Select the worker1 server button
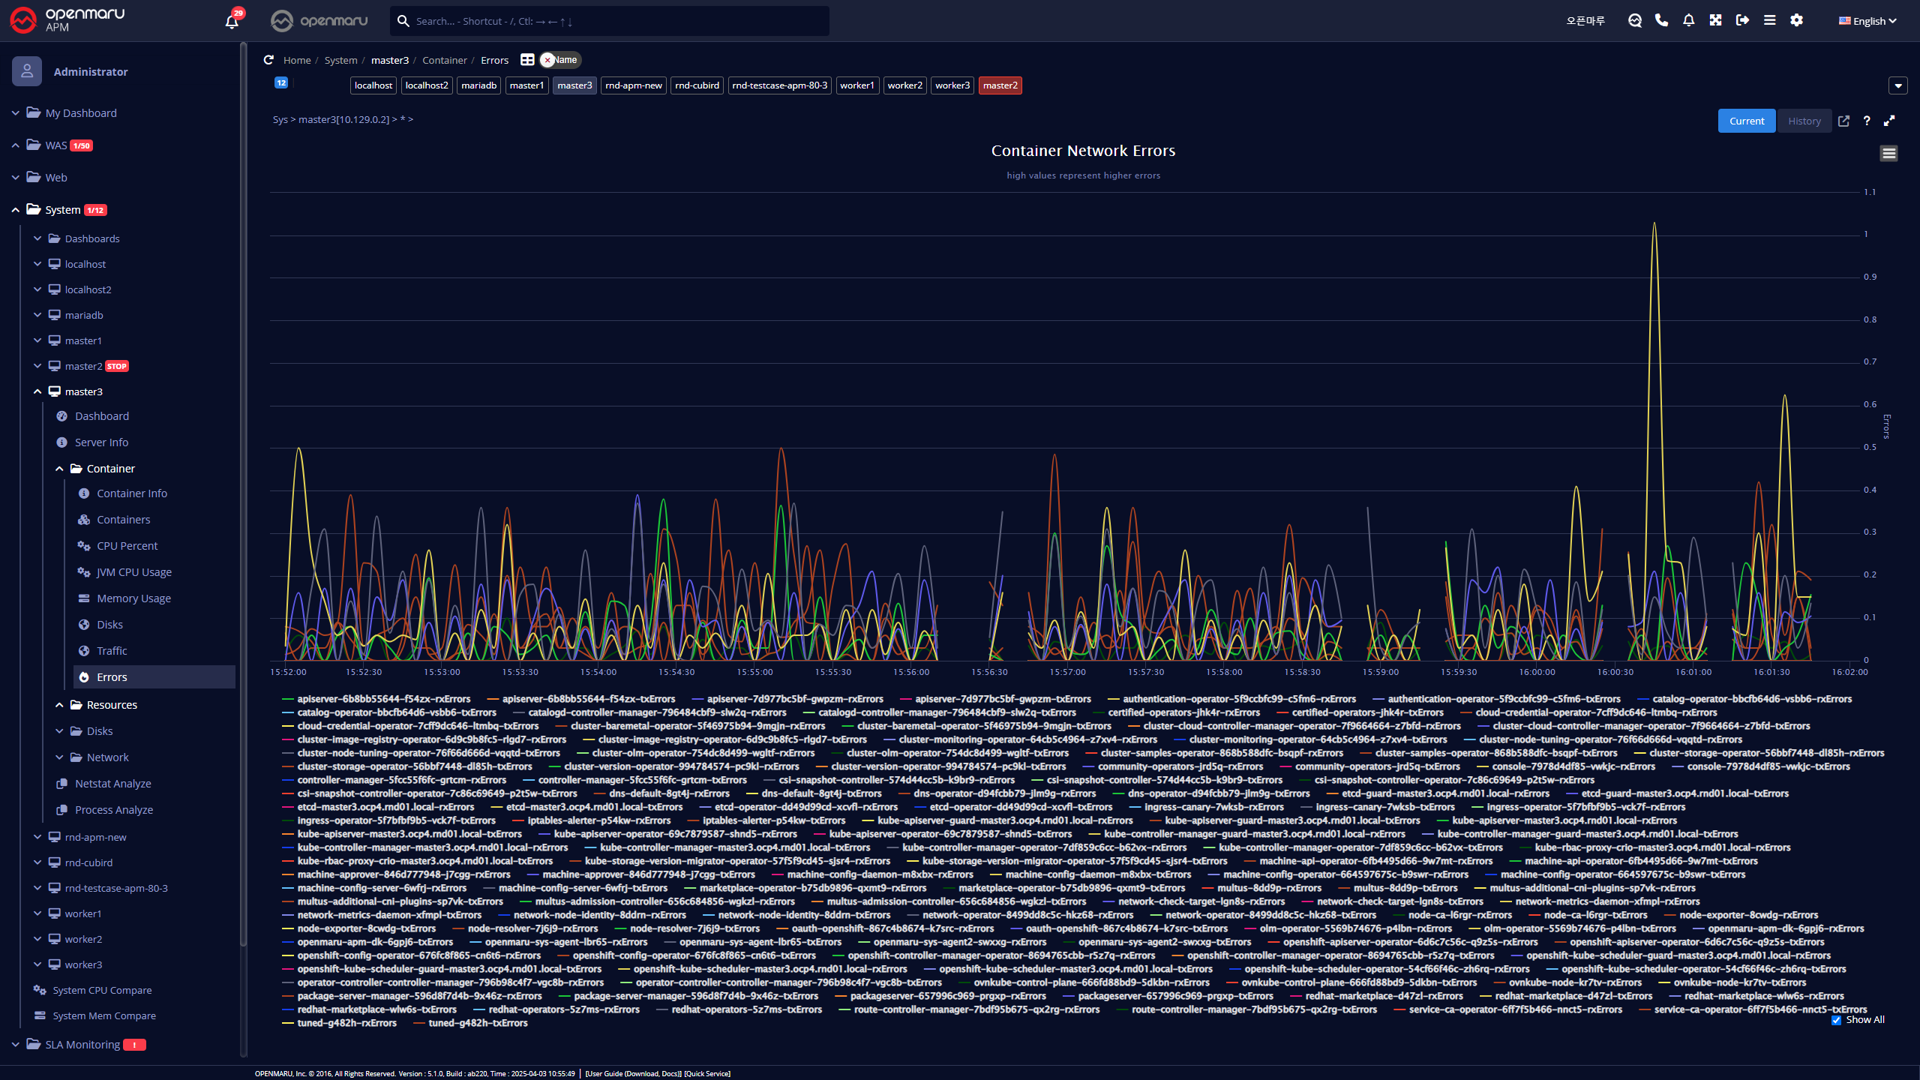 coord(857,86)
